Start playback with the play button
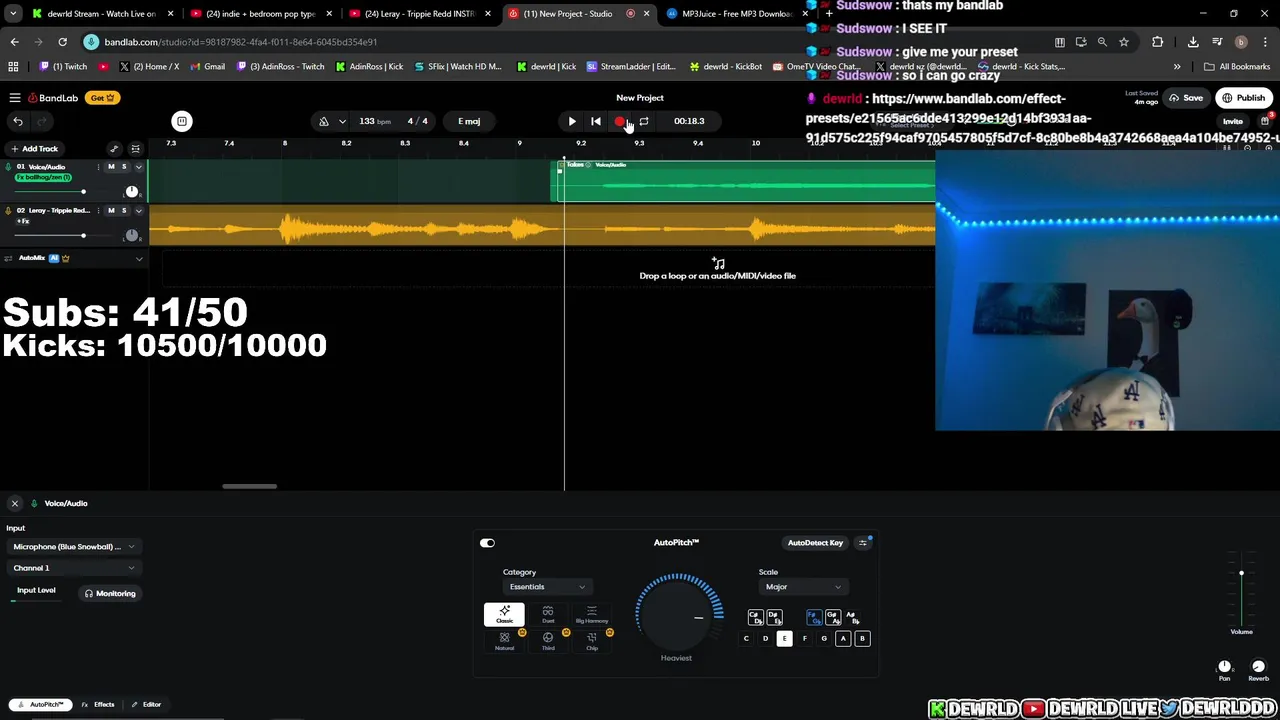The width and height of the screenshot is (1280, 720). click(x=572, y=121)
